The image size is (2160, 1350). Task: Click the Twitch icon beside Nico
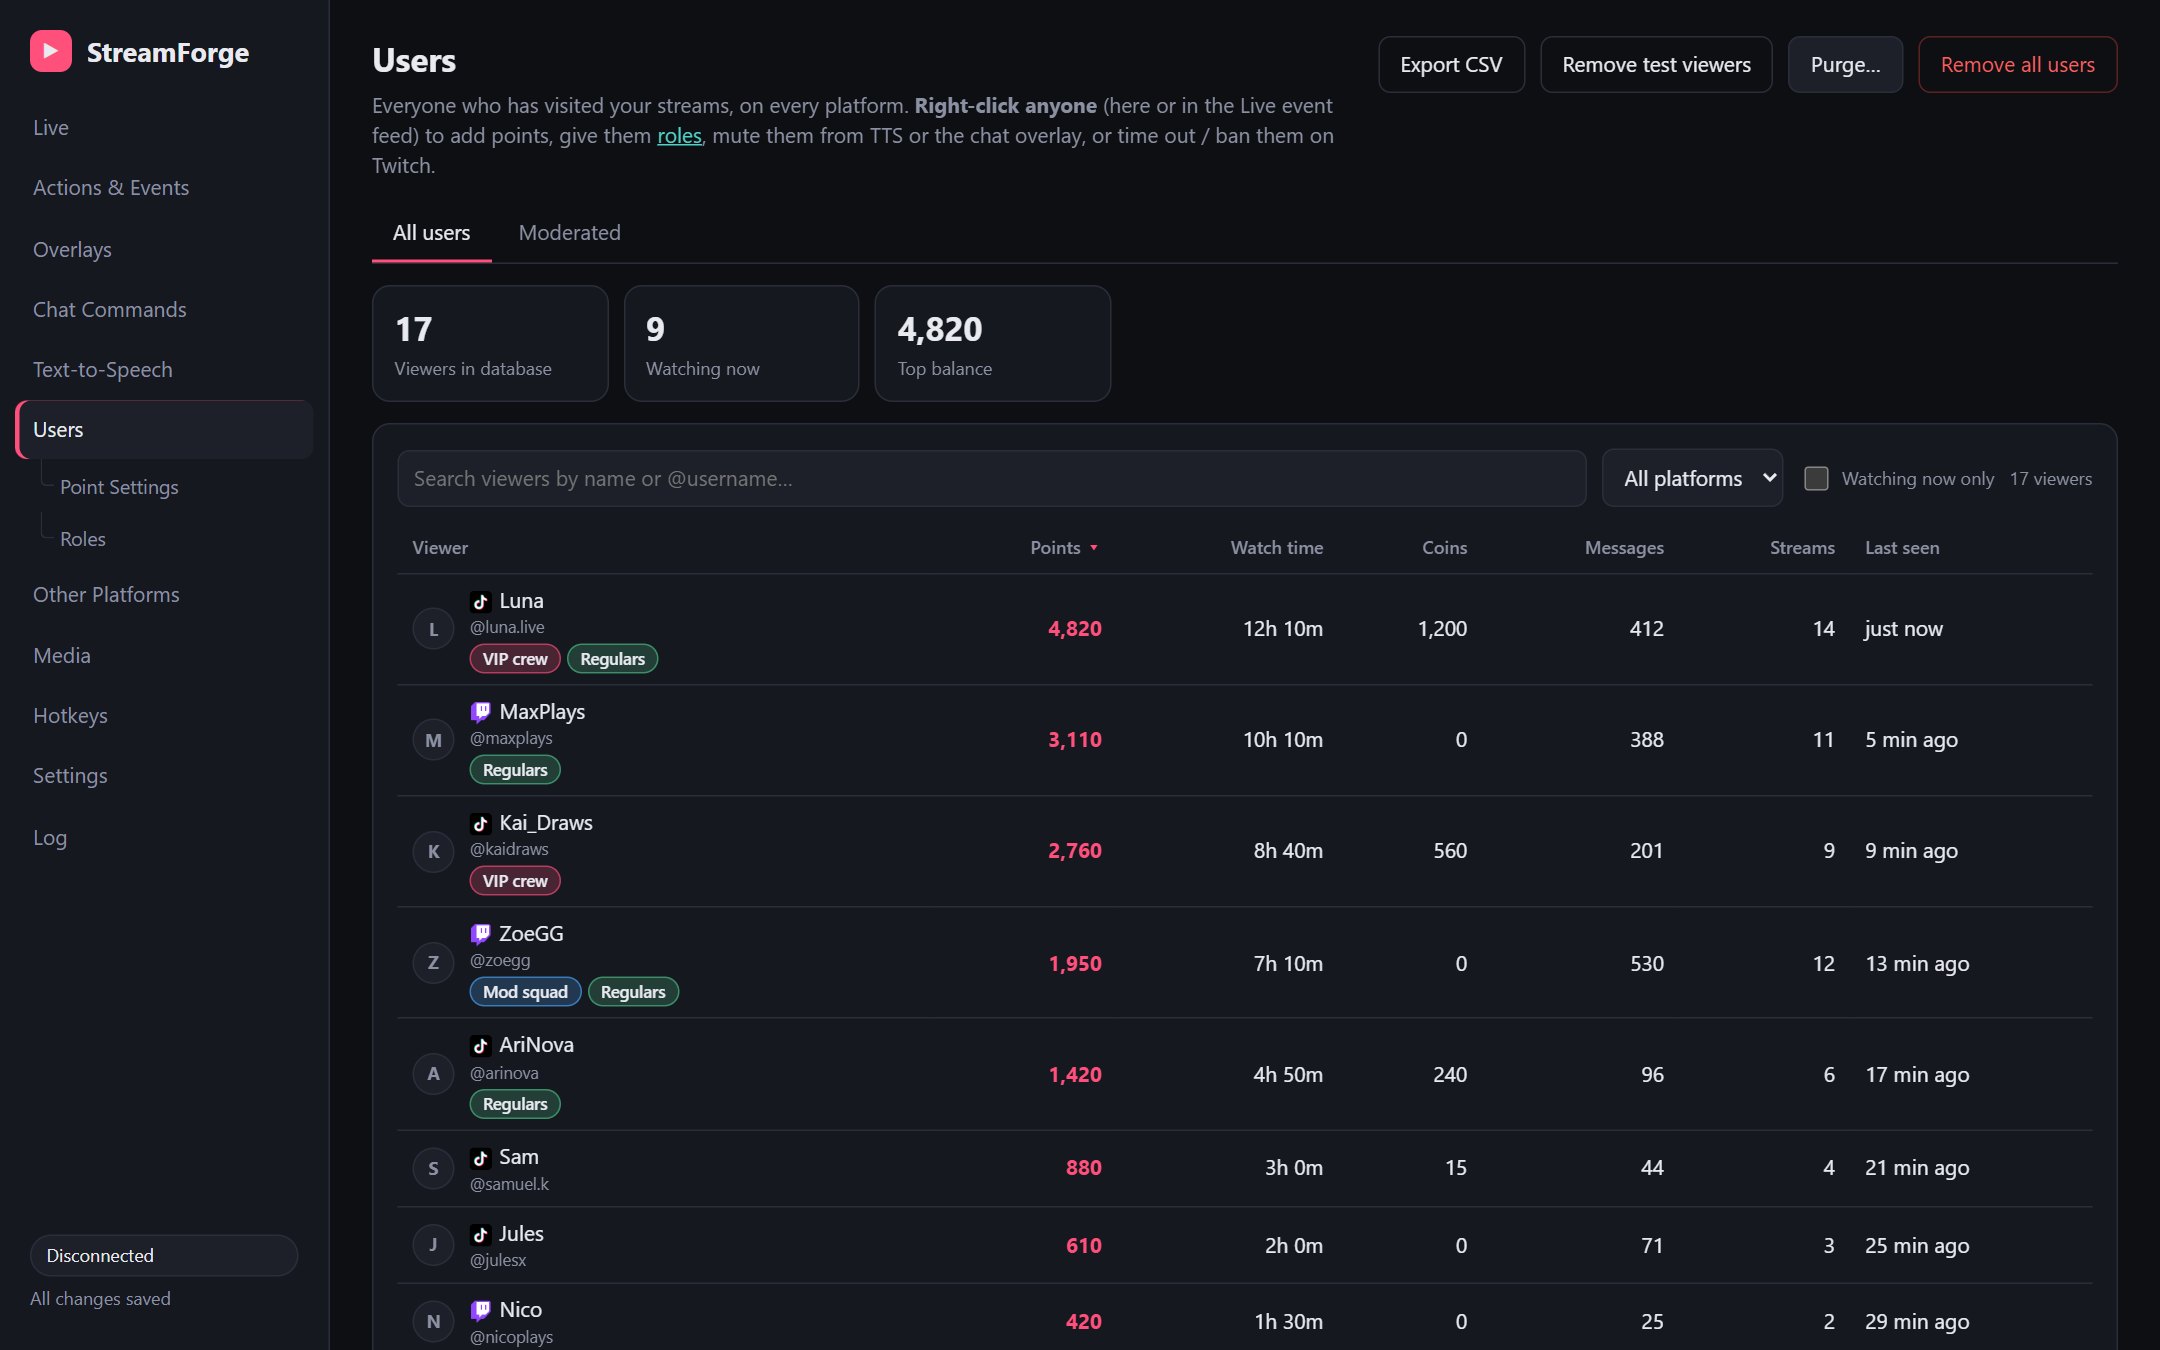(480, 1310)
